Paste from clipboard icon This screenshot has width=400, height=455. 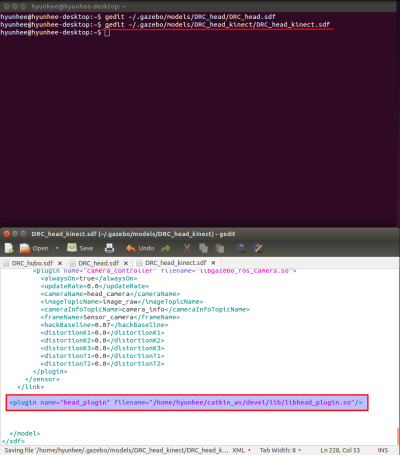tap(220, 248)
